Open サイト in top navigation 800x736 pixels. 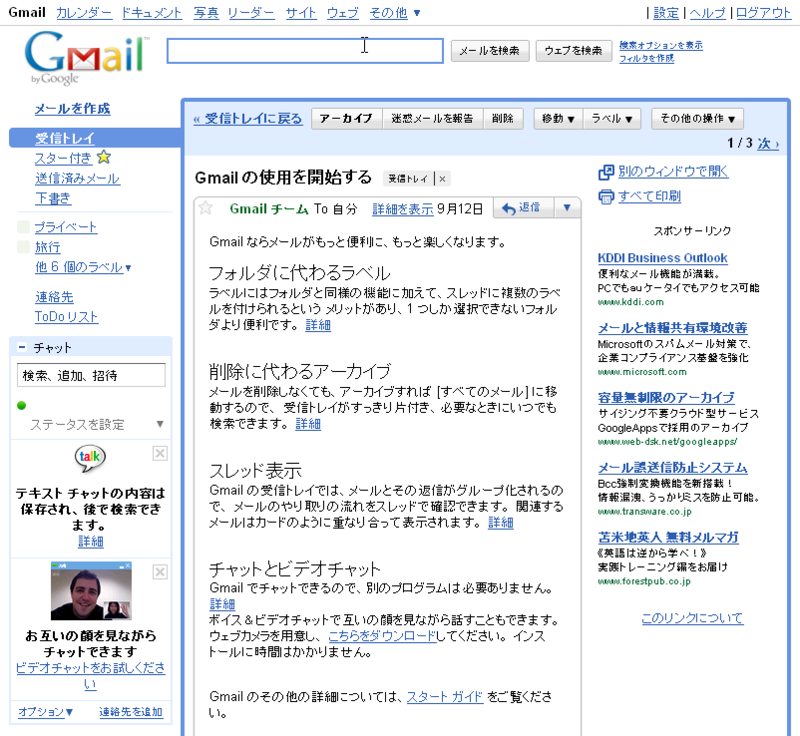pyautogui.click(x=301, y=13)
